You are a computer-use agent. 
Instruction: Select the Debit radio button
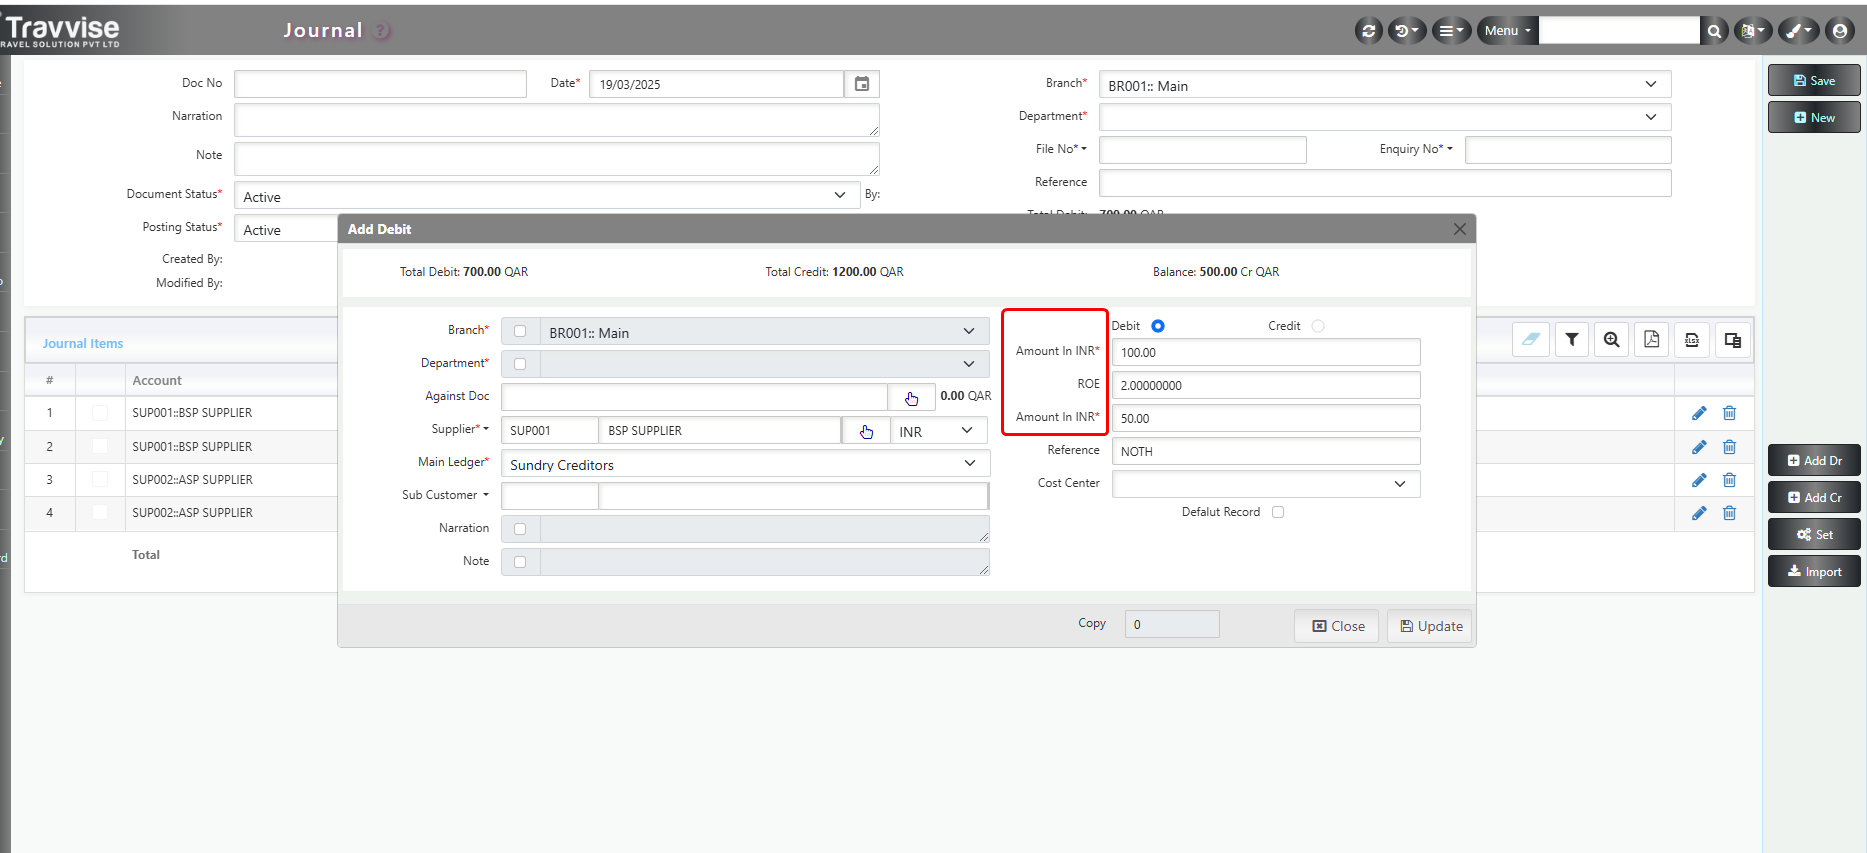click(1158, 326)
